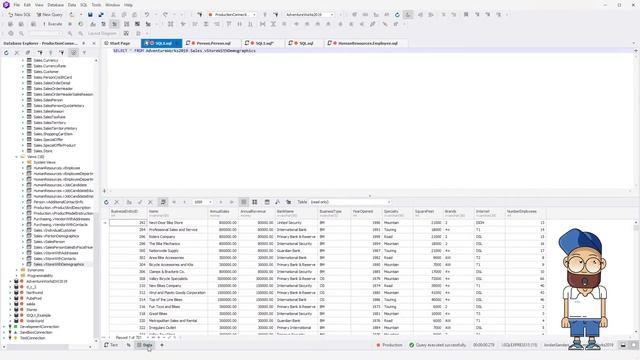Click the cancel X icon in grid toolbar
The width and height of the screenshot is (640, 360).
117,202
